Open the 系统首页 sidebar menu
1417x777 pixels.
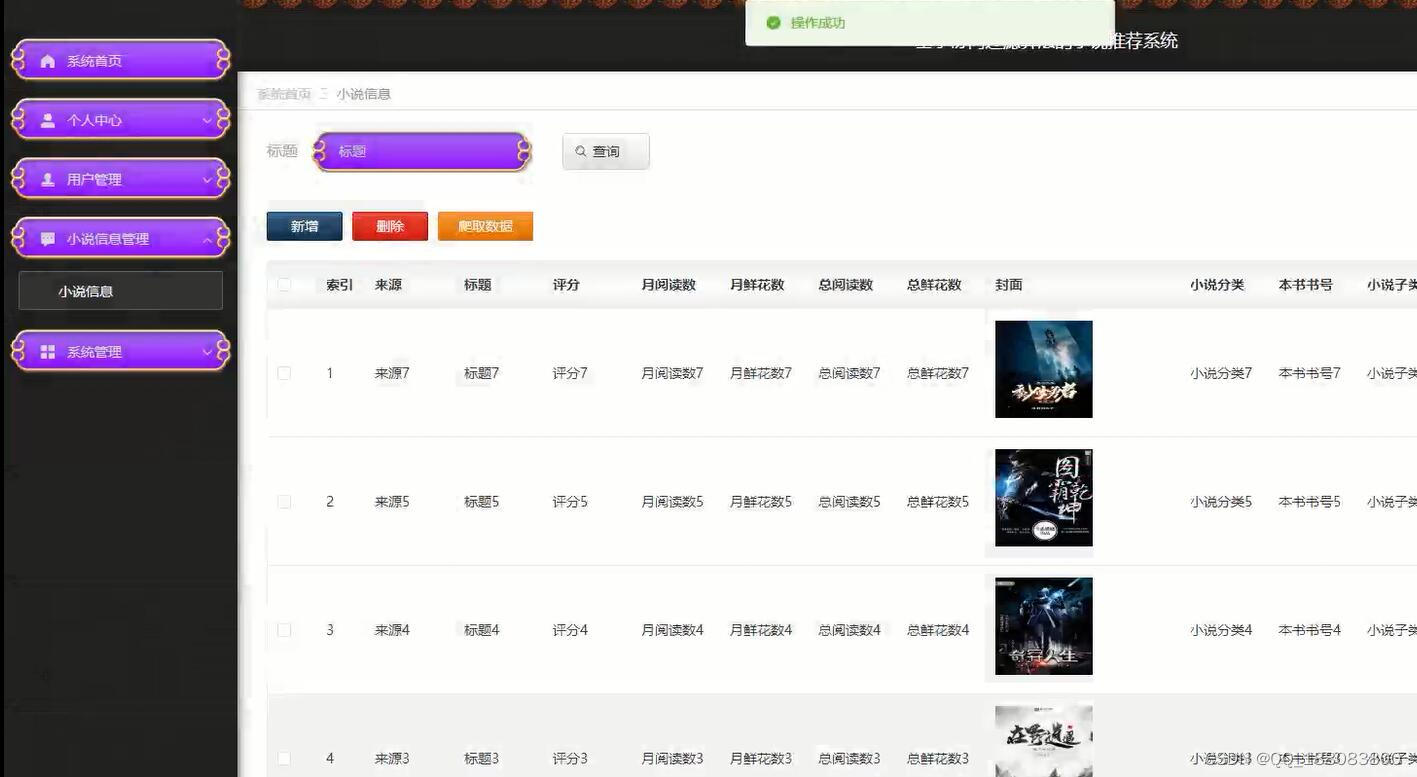coord(120,61)
